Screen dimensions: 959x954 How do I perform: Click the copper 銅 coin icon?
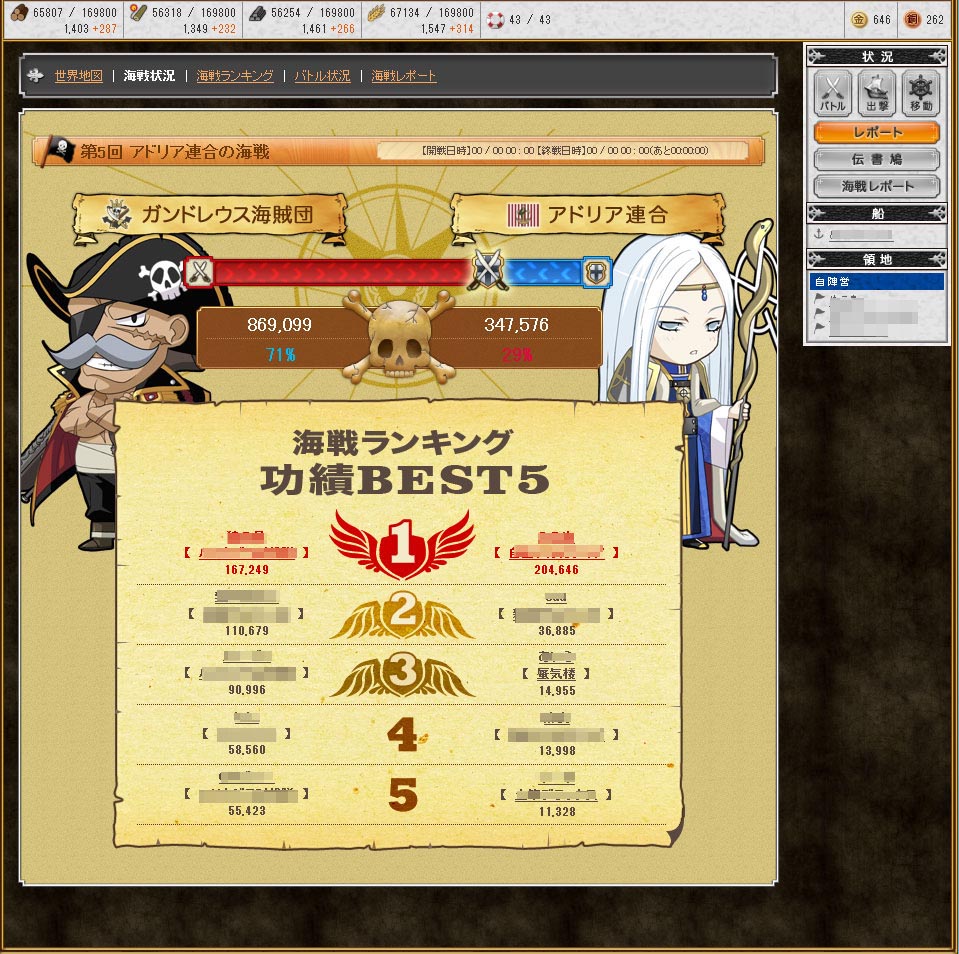(x=912, y=20)
